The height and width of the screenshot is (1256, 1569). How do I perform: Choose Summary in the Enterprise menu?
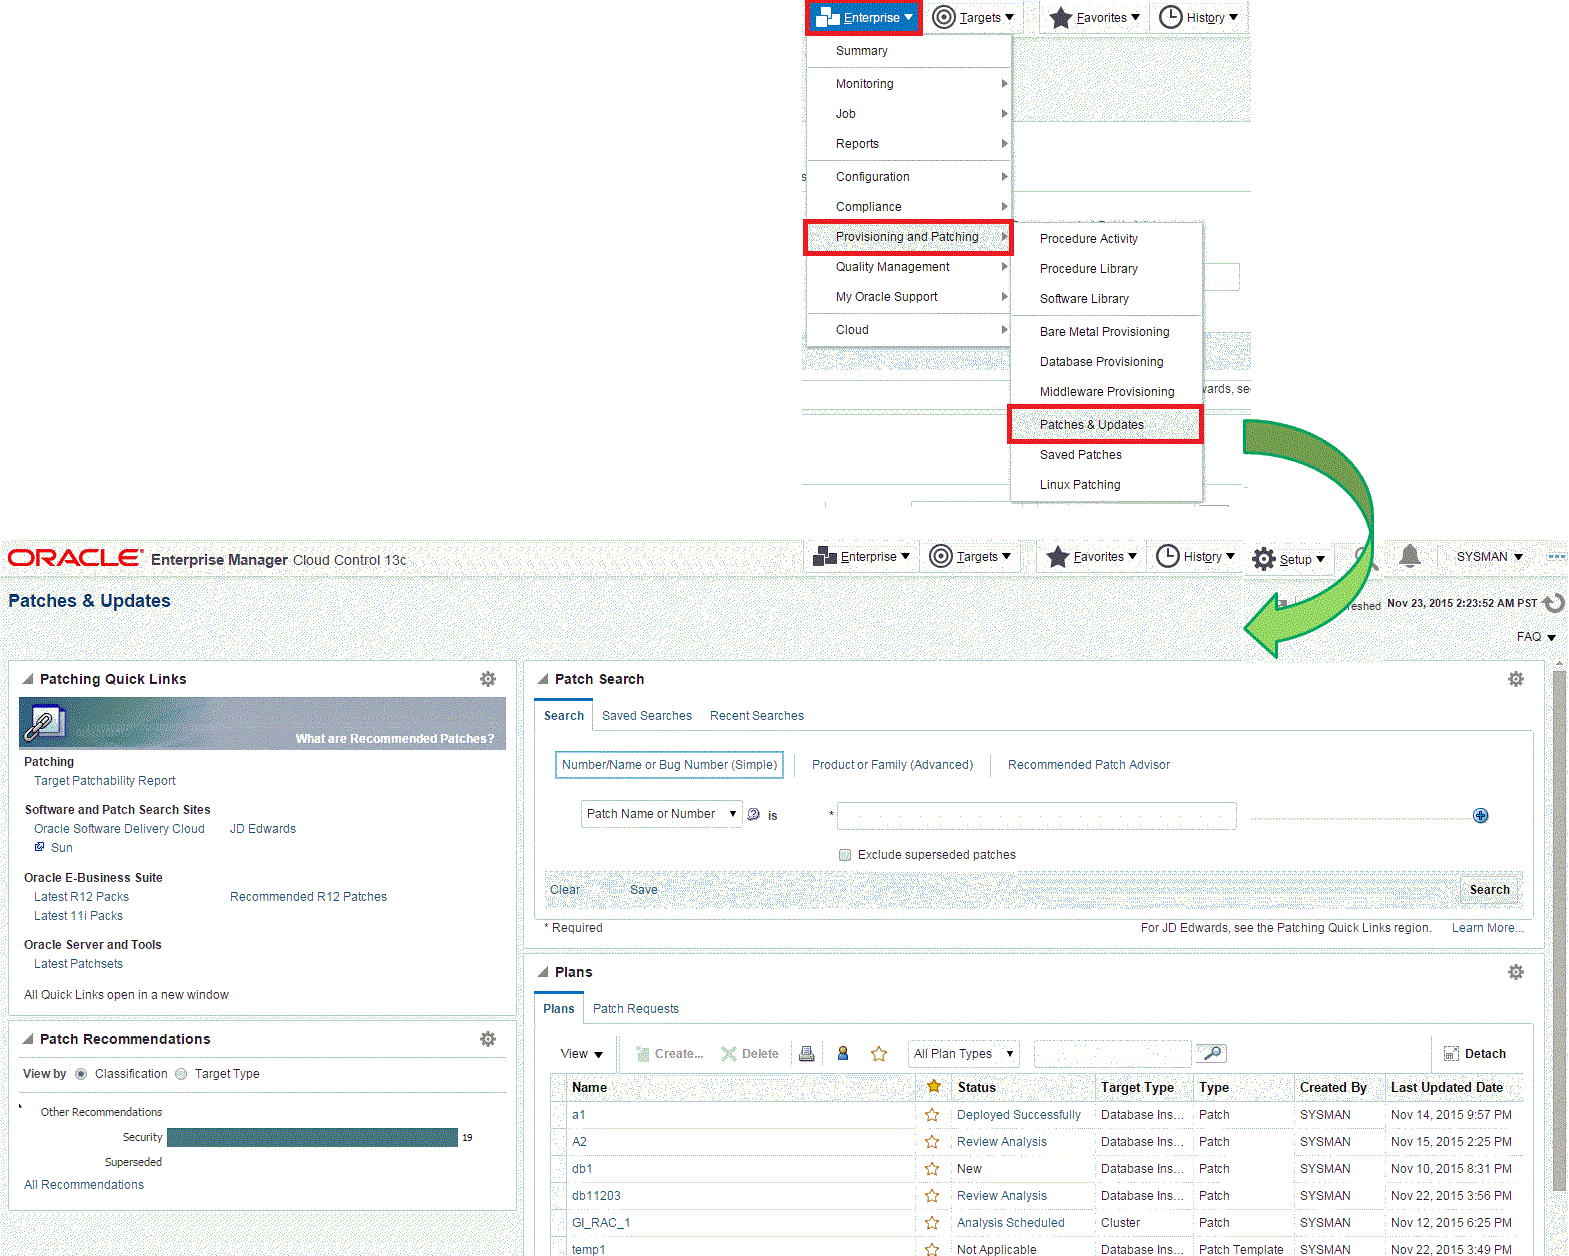coord(862,51)
